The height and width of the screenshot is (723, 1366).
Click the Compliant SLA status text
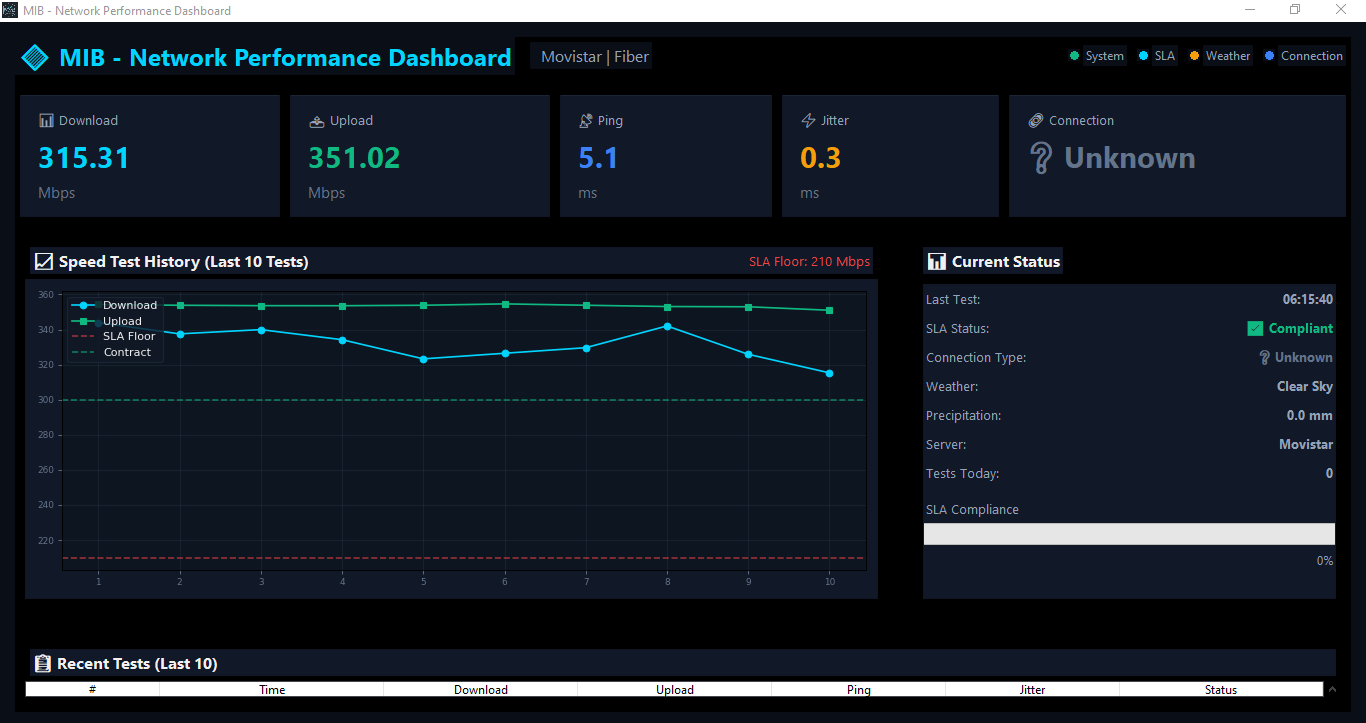(x=1301, y=328)
